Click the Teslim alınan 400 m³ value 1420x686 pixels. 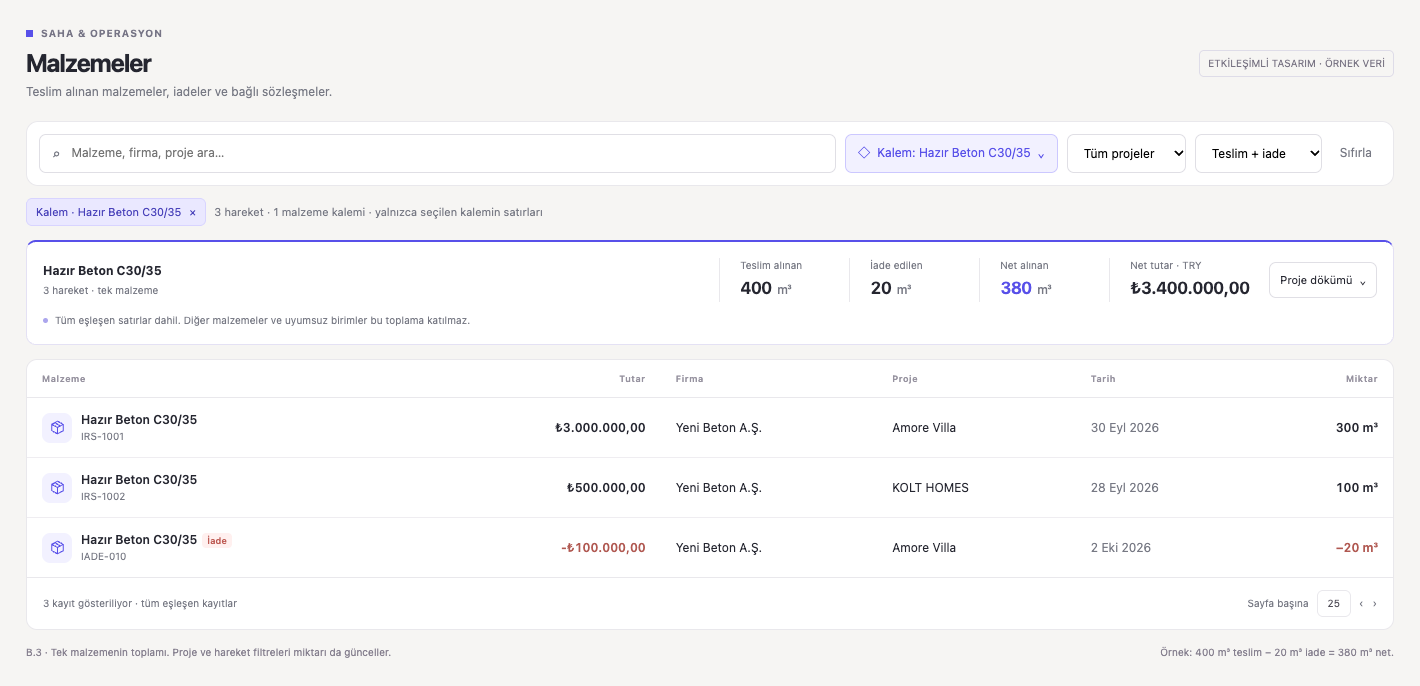tap(766, 288)
